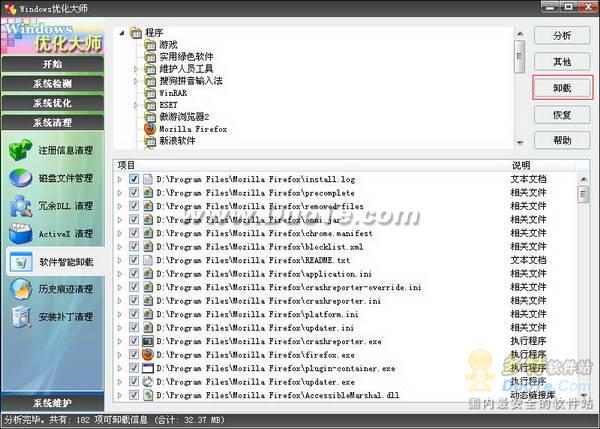Open the 注册信息清理 tool icon
600x429 pixels.
20,150
